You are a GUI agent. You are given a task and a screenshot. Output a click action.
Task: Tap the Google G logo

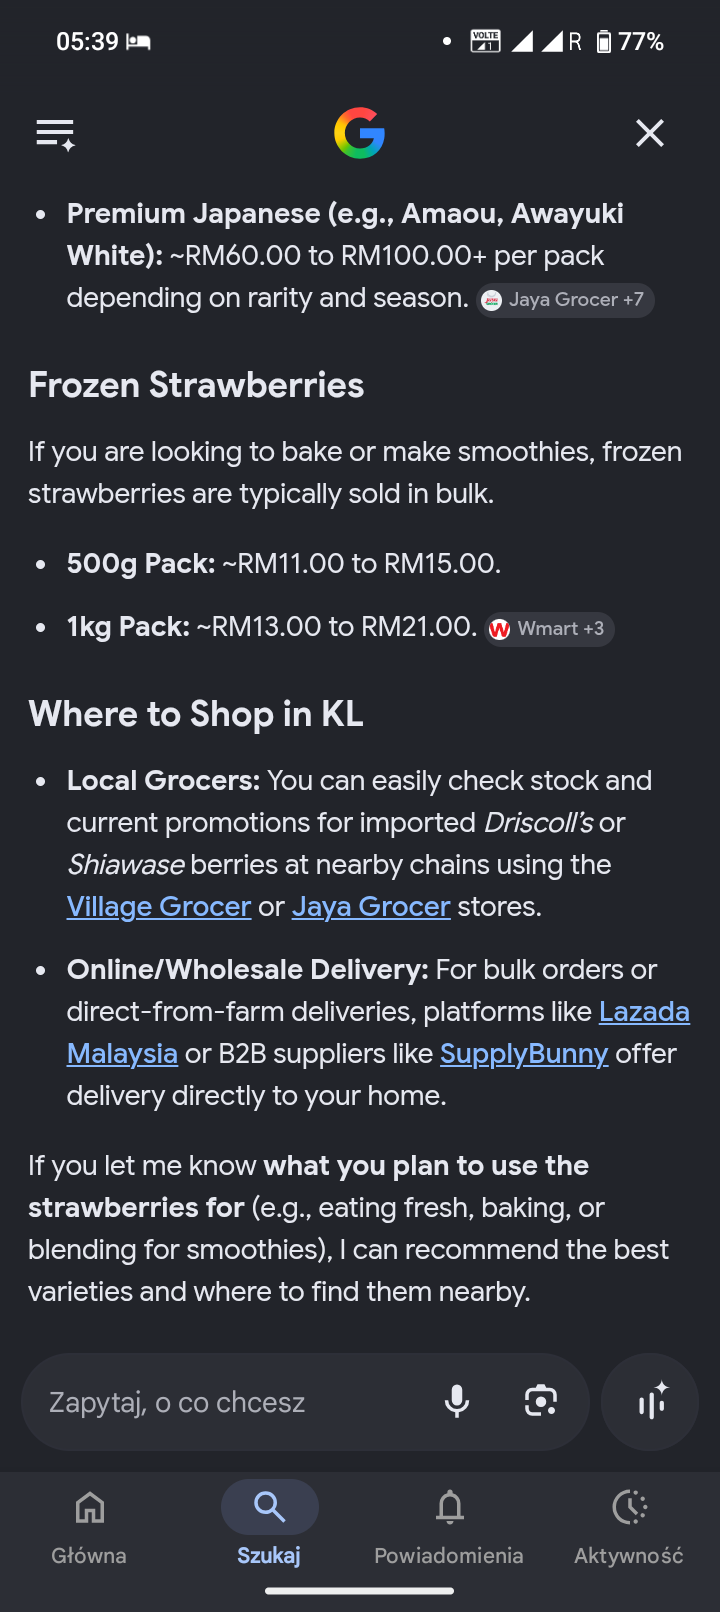tap(359, 133)
